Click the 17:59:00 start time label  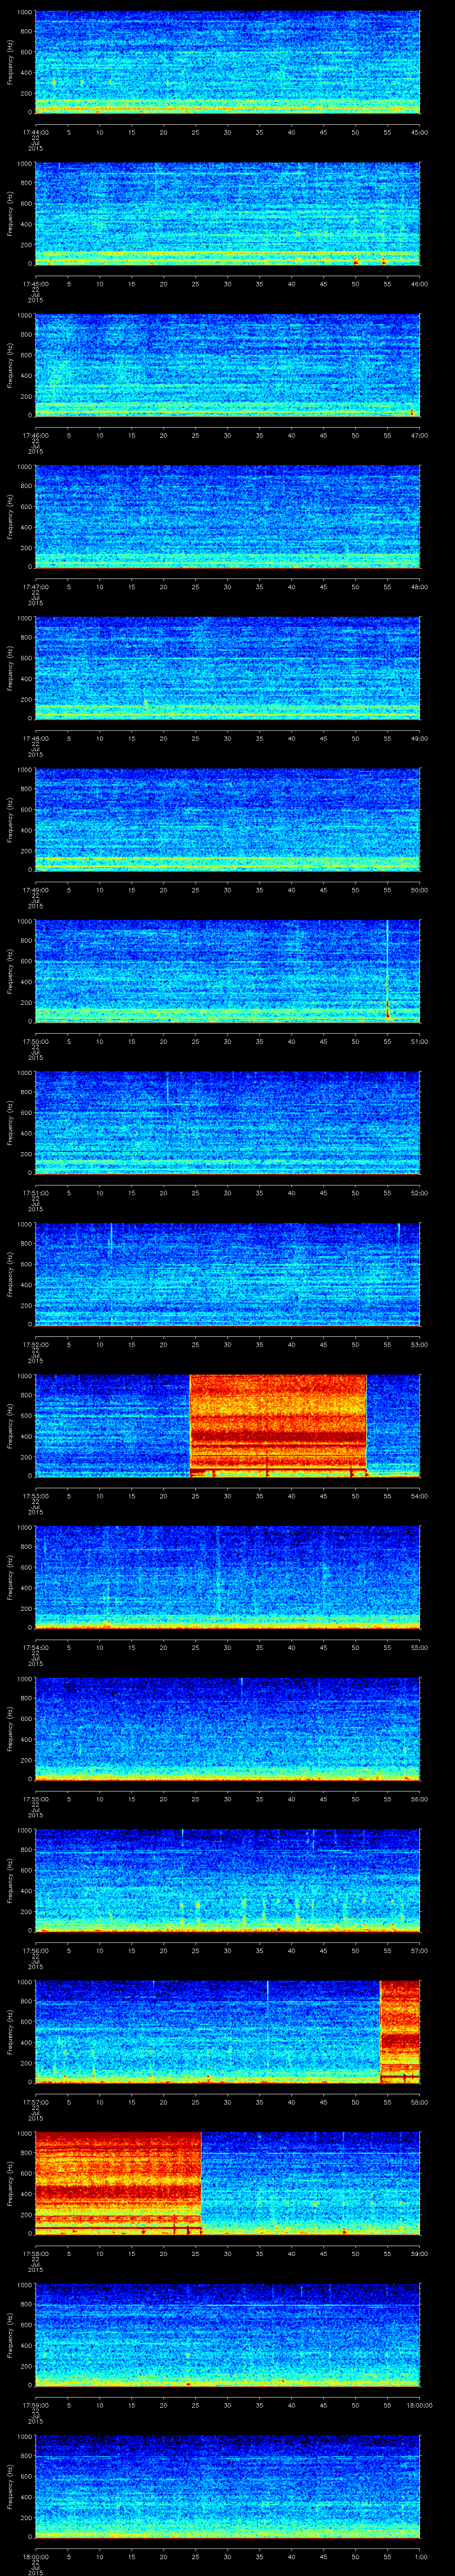coord(35,2405)
